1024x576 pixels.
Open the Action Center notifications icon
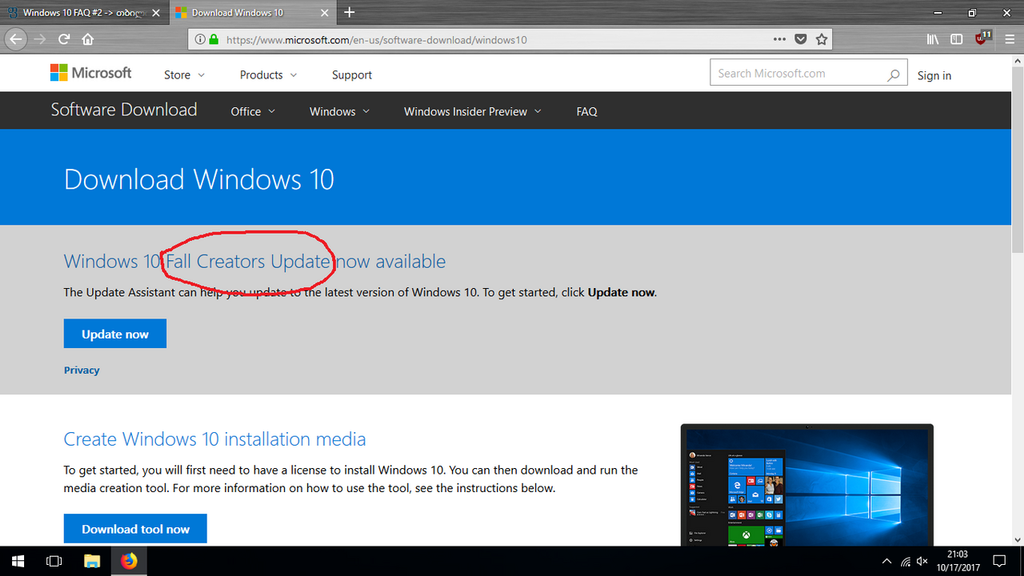(999, 561)
